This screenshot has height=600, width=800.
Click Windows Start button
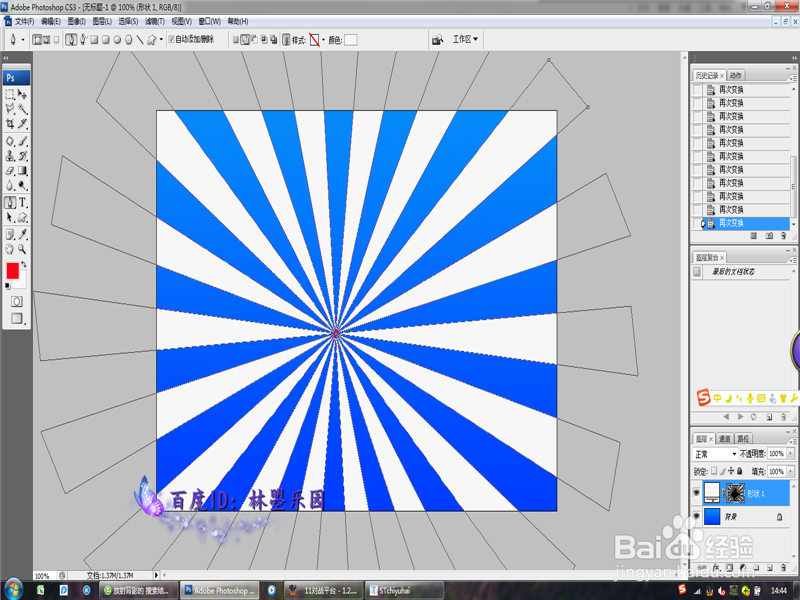pos(12,589)
